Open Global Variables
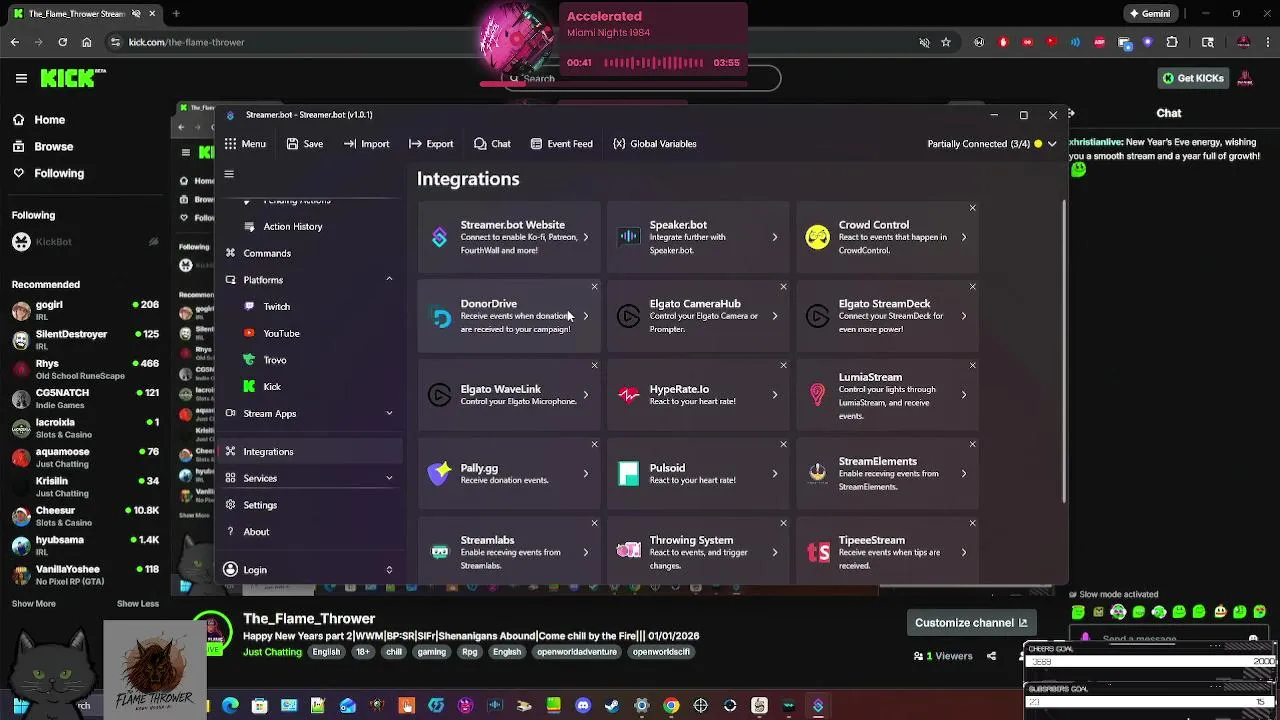1280x720 pixels. (x=655, y=144)
